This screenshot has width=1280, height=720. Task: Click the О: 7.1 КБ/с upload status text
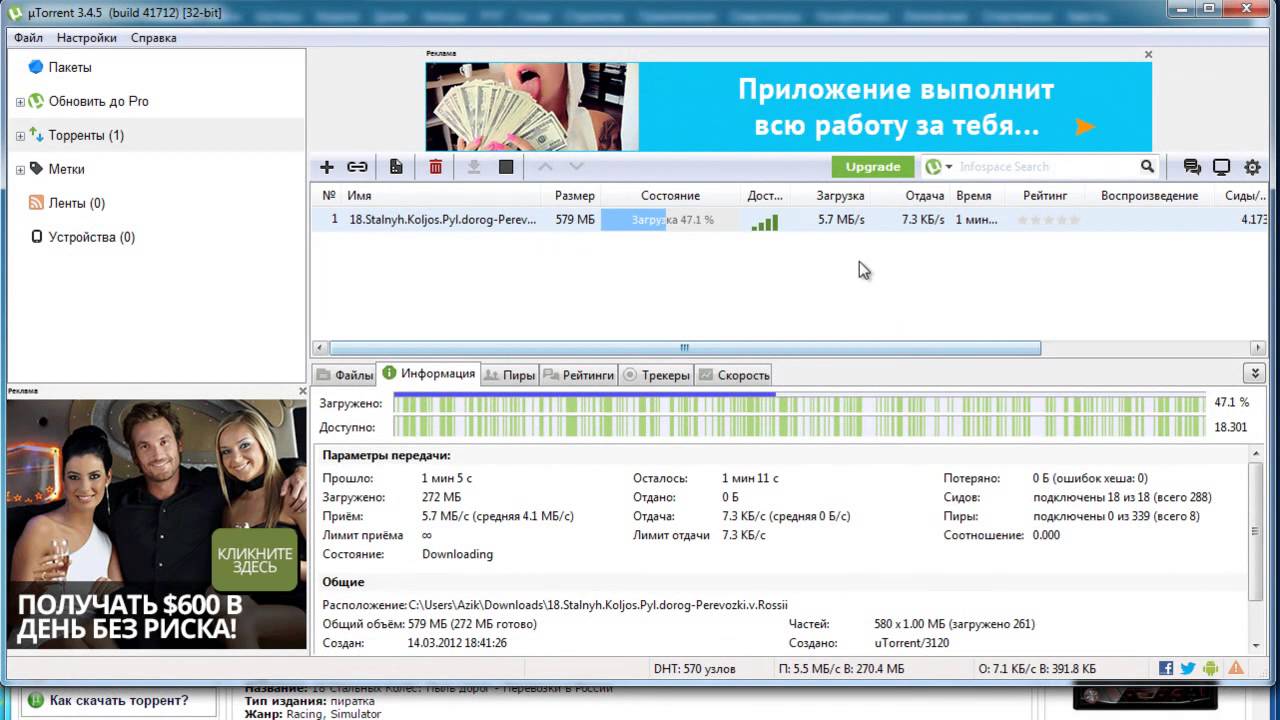coord(1037,669)
